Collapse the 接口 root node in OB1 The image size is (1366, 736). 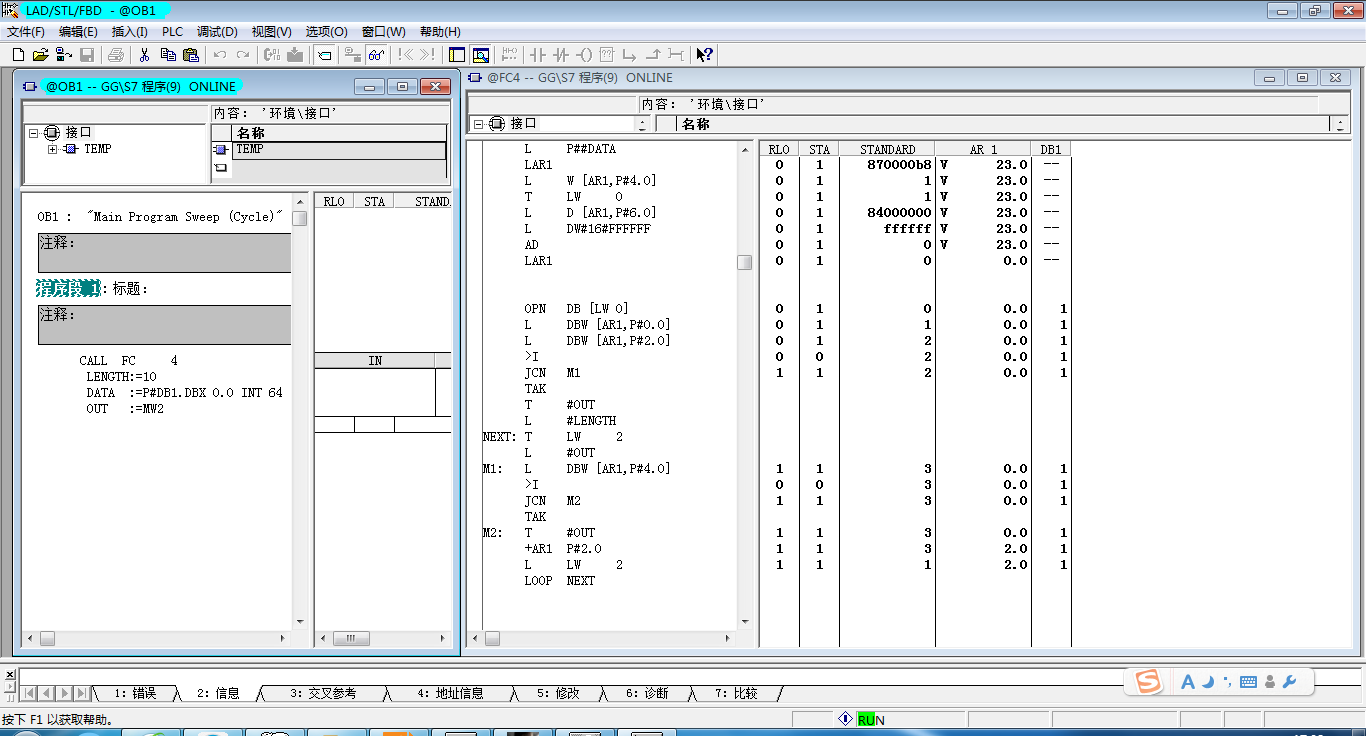coord(34,132)
